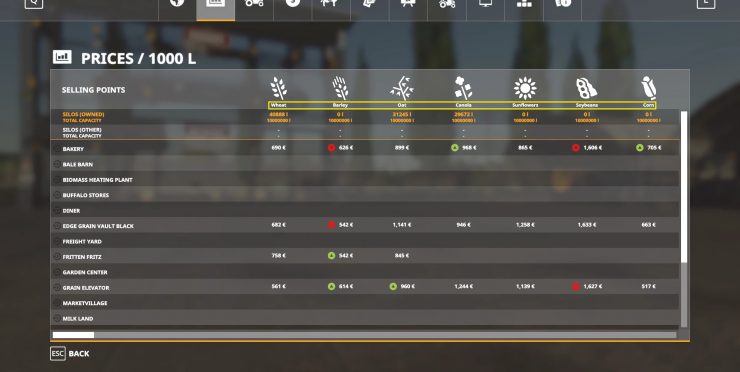This screenshot has height=372, width=740.
Task: Expand the Grain Elevator row
Action: (57, 287)
